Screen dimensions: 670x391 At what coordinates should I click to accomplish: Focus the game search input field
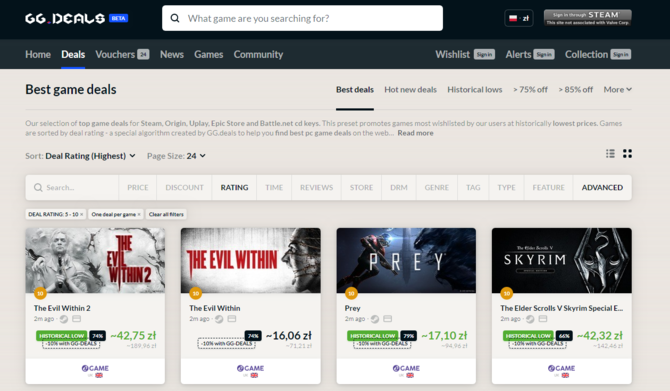click(302, 18)
